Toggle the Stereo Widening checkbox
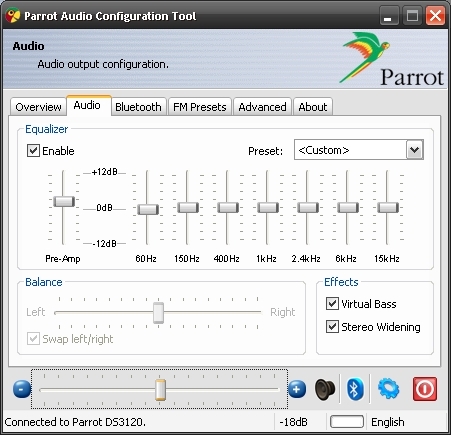This screenshot has height=435, width=451. 332,327
